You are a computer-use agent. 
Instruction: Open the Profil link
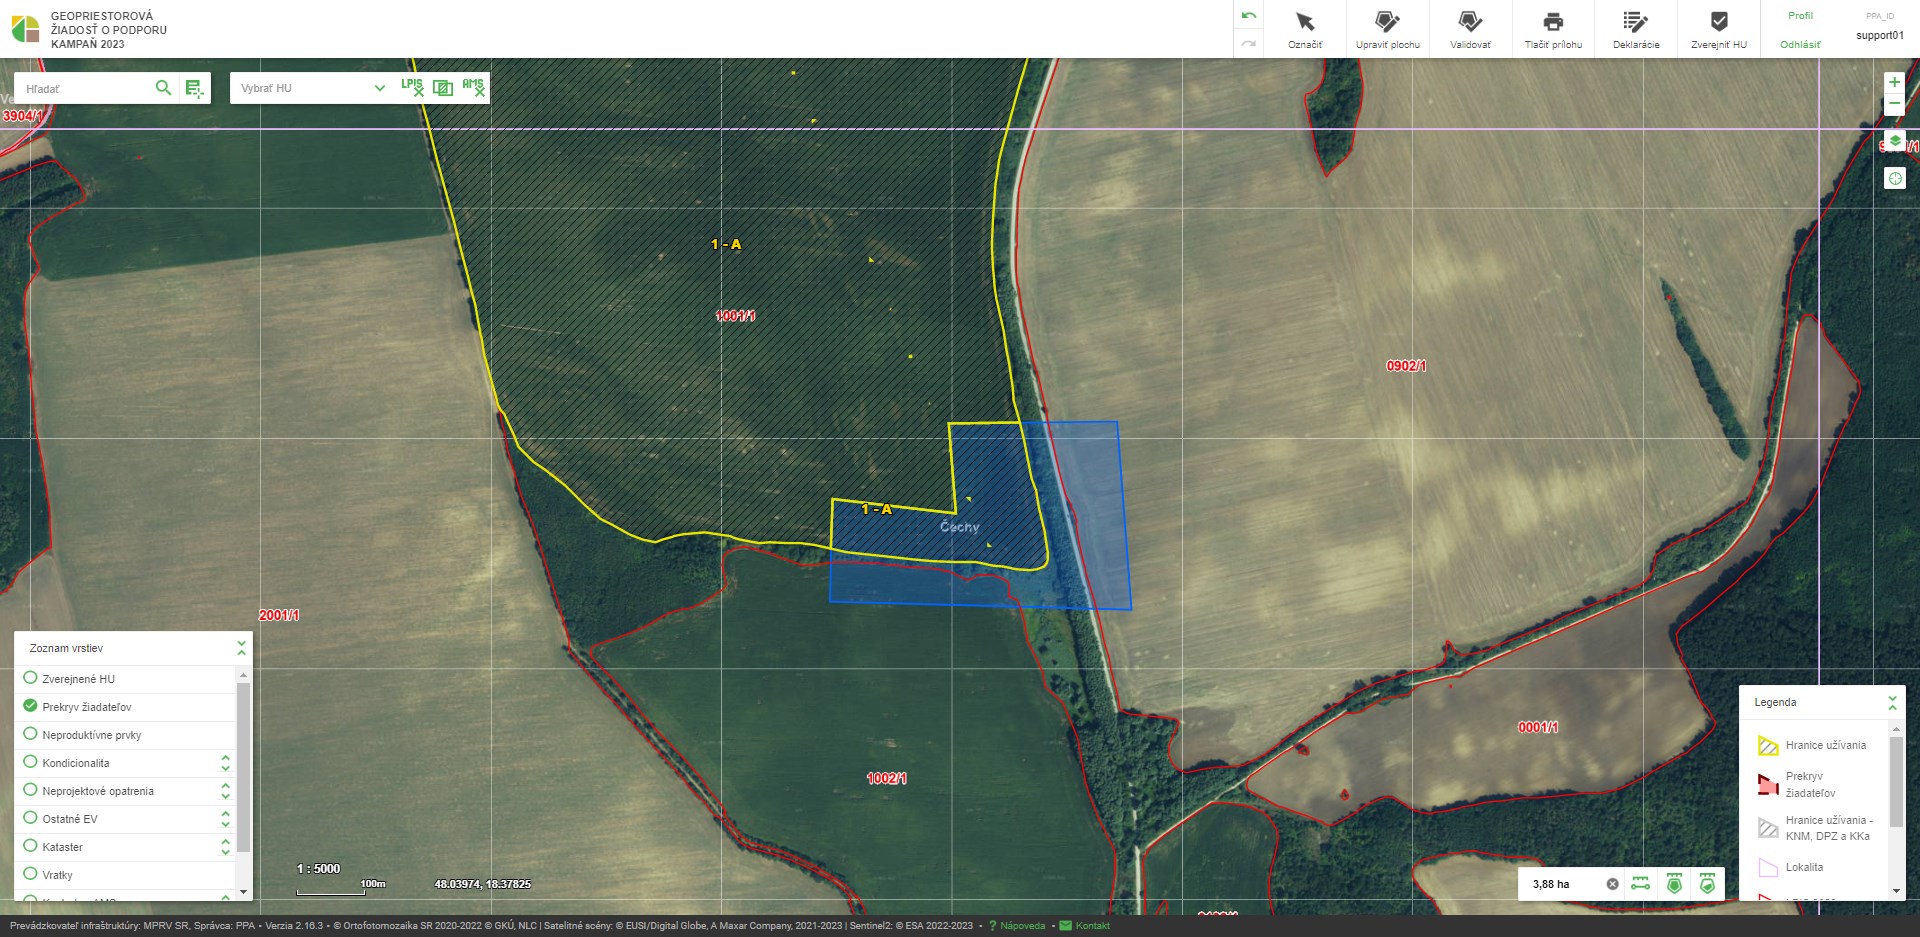coord(1800,16)
